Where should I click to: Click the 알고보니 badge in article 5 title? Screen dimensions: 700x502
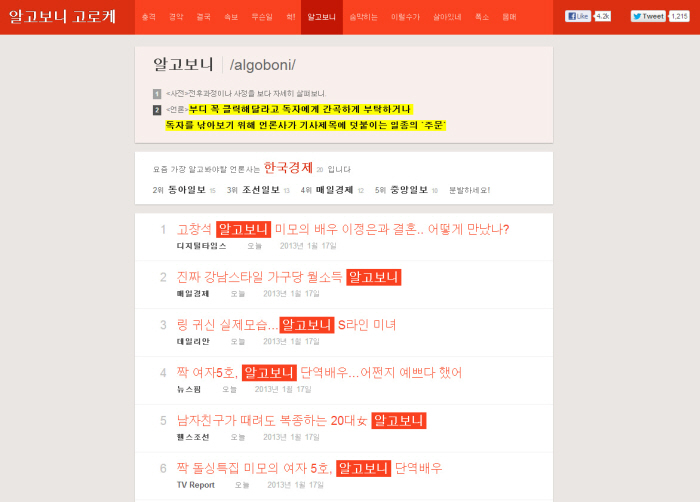[399, 420]
